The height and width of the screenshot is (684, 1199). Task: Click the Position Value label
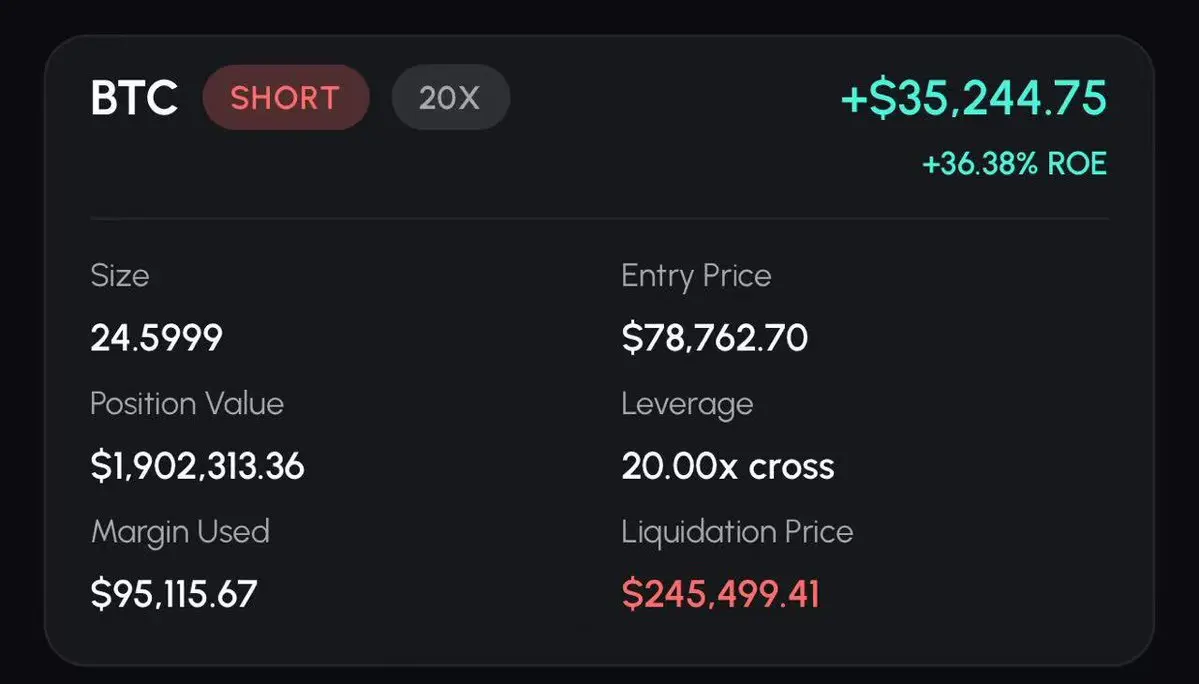click(187, 404)
